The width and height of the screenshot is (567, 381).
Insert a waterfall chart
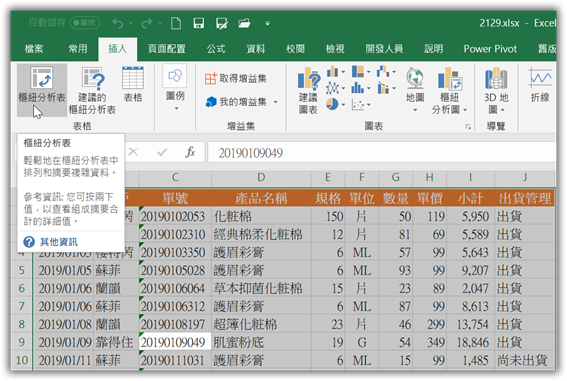pyautogui.click(x=383, y=72)
